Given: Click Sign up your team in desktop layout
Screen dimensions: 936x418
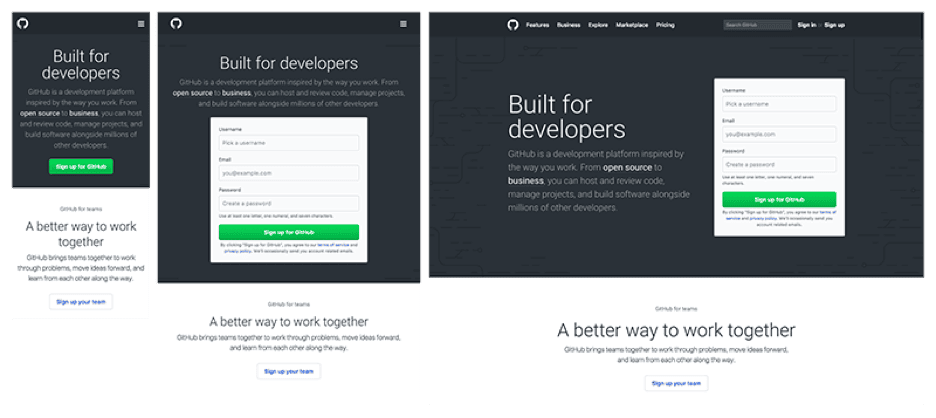Looking at the screenshot, I should pyautogui.click(x=676, y=383).
